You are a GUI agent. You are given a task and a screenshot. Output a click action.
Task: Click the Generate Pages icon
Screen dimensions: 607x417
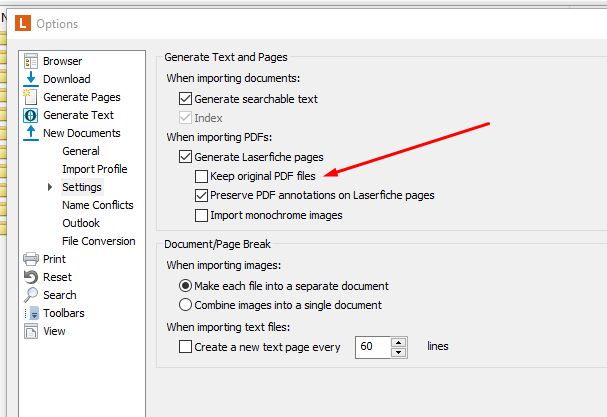31,97
